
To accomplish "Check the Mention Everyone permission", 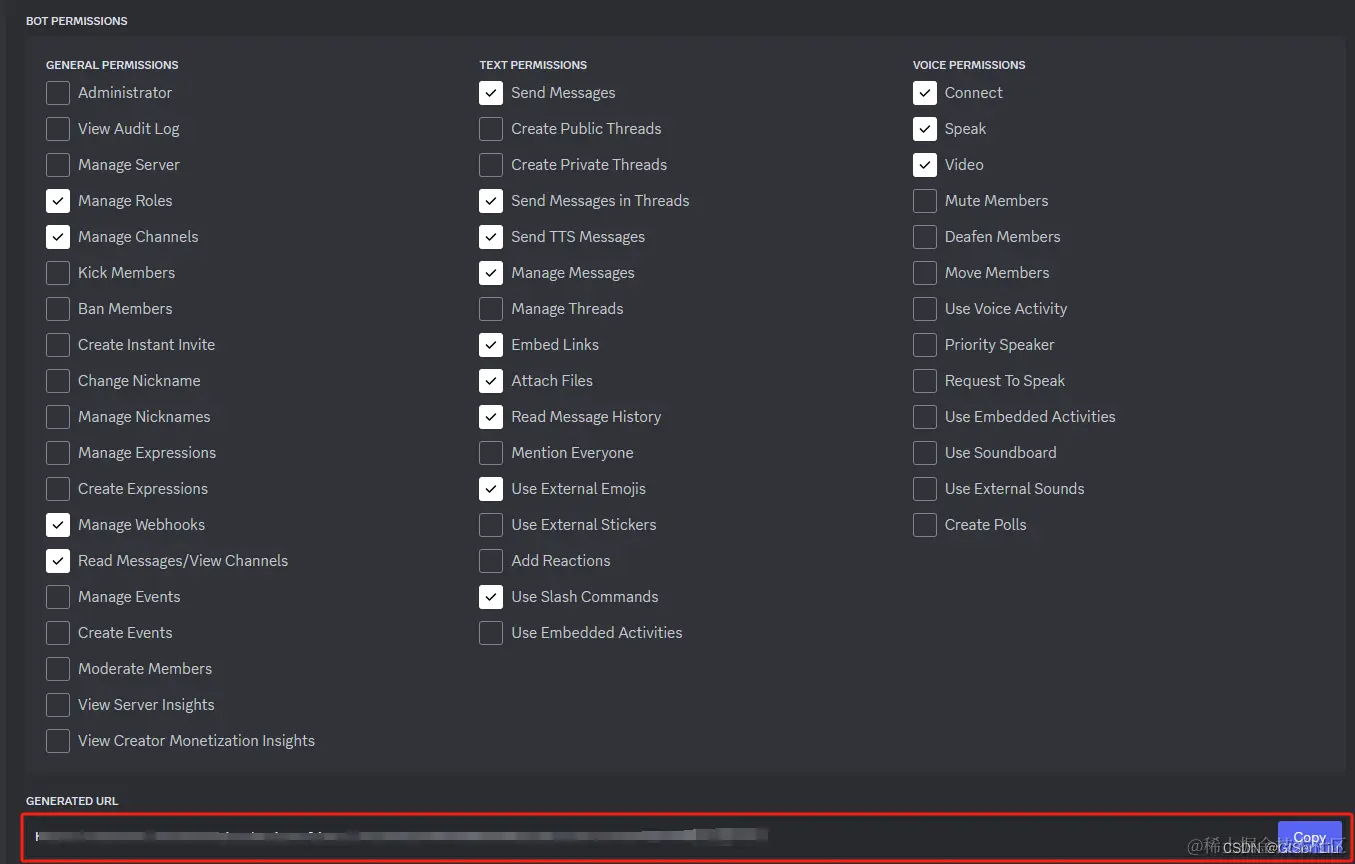I will [x=491, y=453].
